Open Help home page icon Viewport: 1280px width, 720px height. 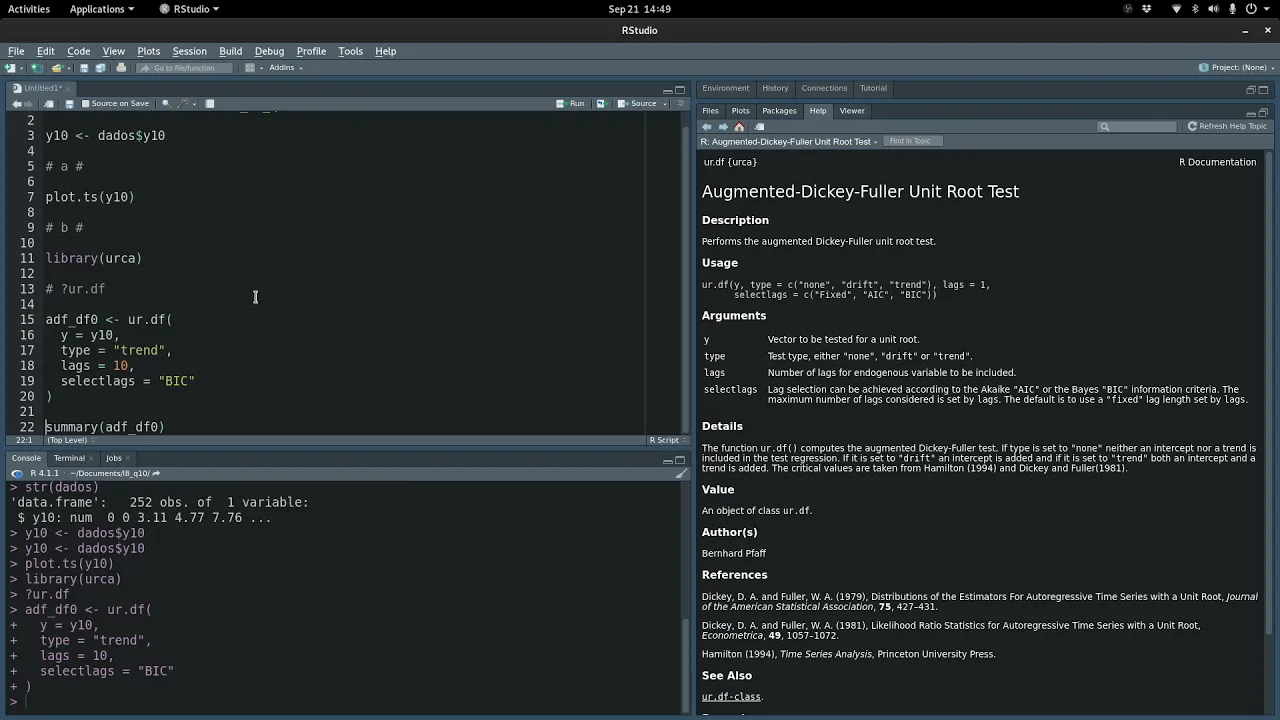pos(739,127)
